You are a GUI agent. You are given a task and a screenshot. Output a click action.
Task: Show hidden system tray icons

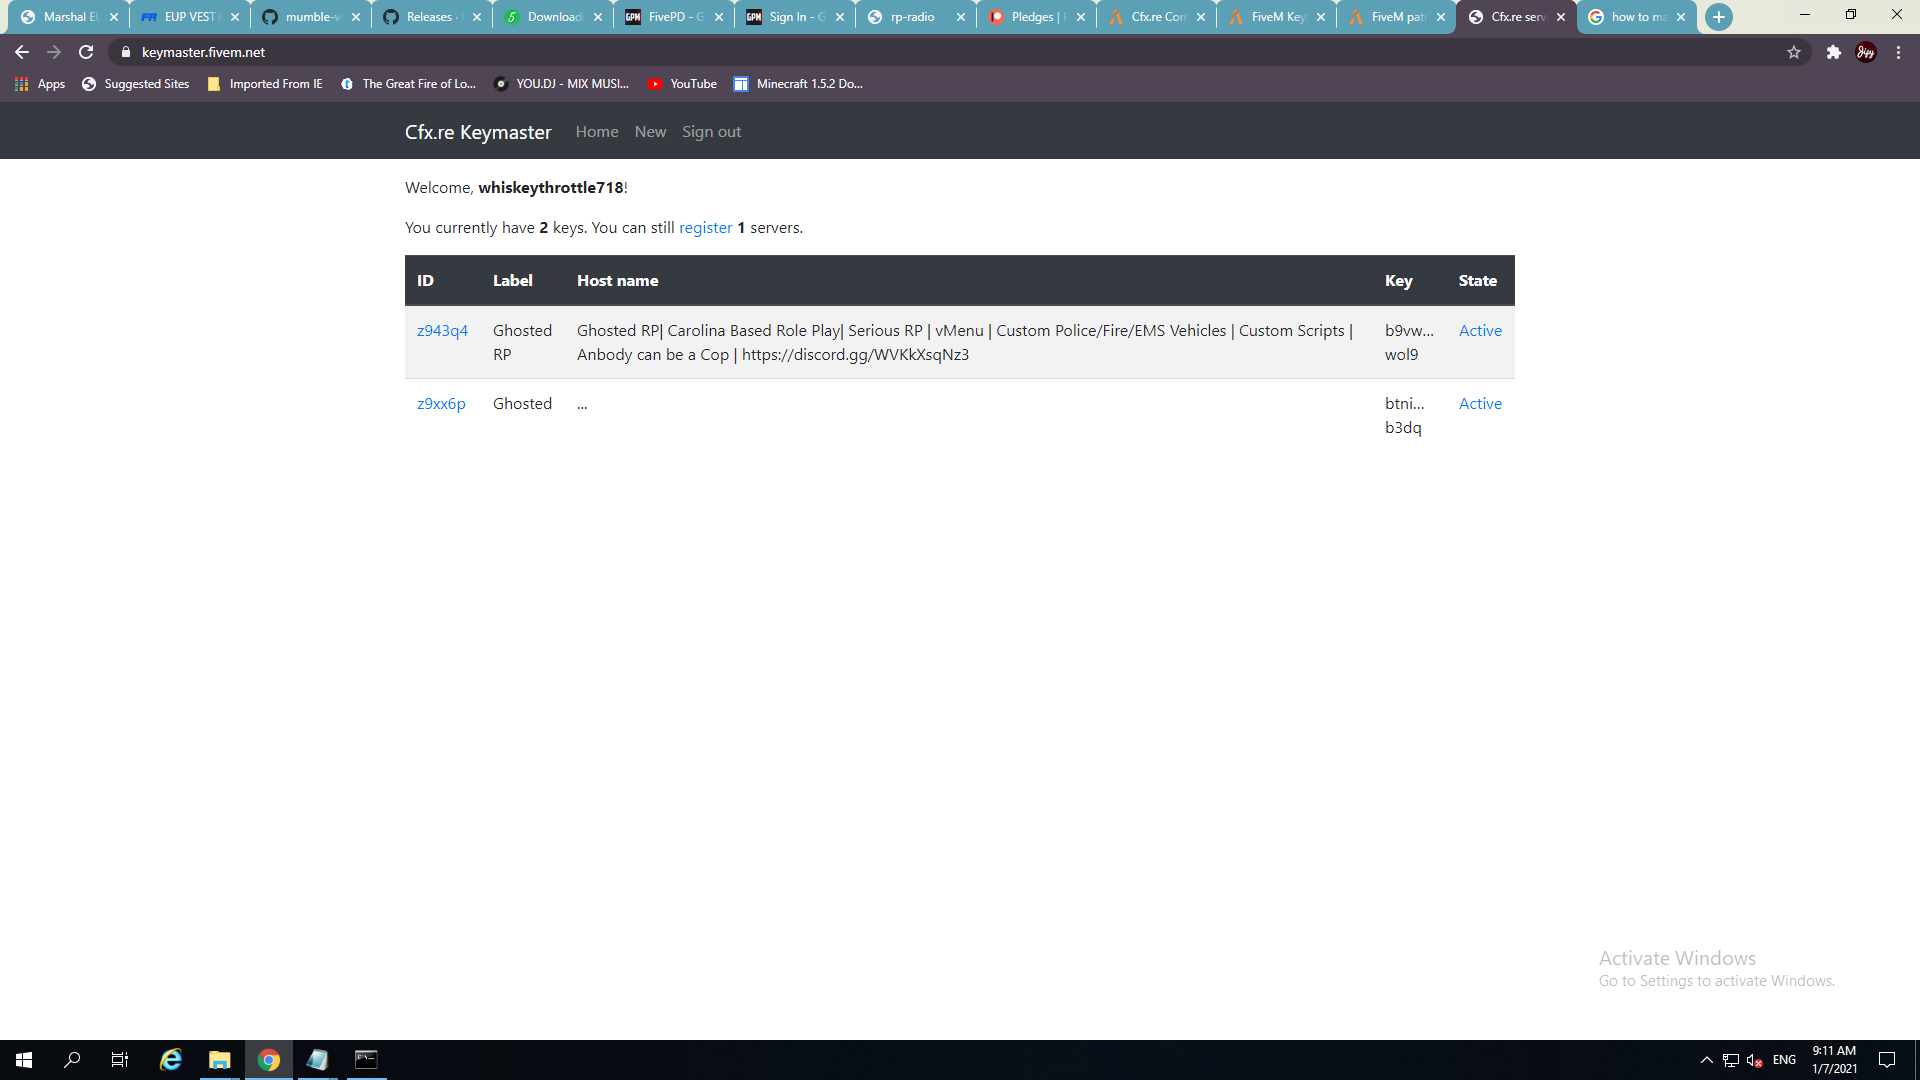click(1706, 1060)
